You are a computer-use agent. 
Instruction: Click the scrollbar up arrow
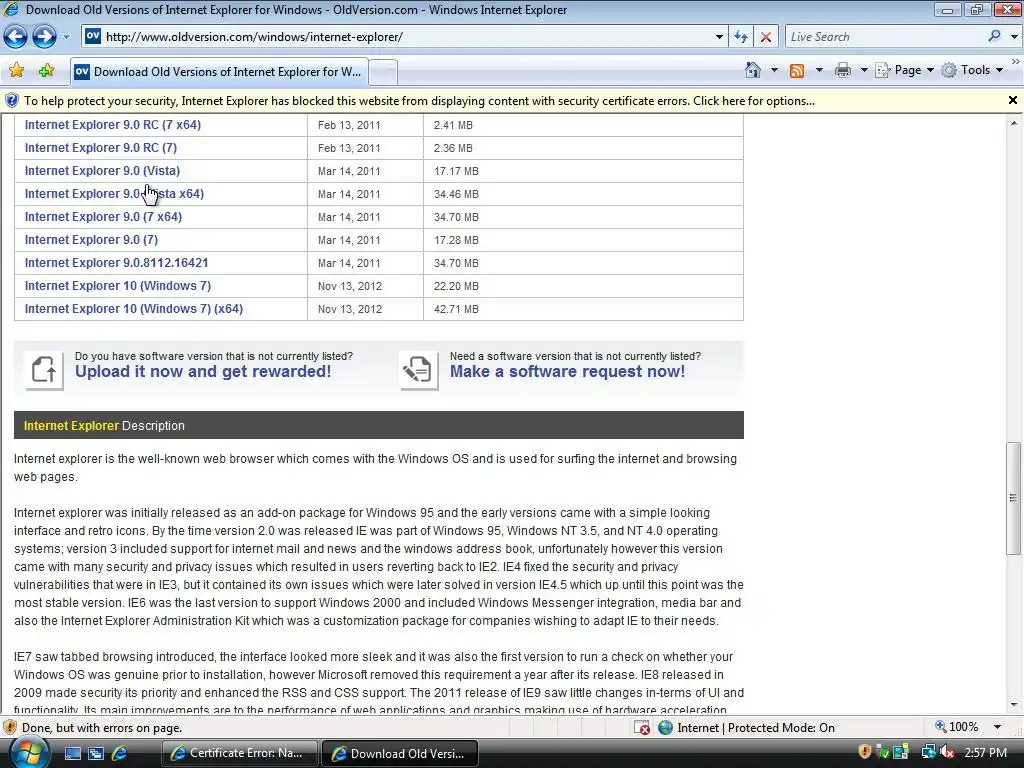[1014, 123]
